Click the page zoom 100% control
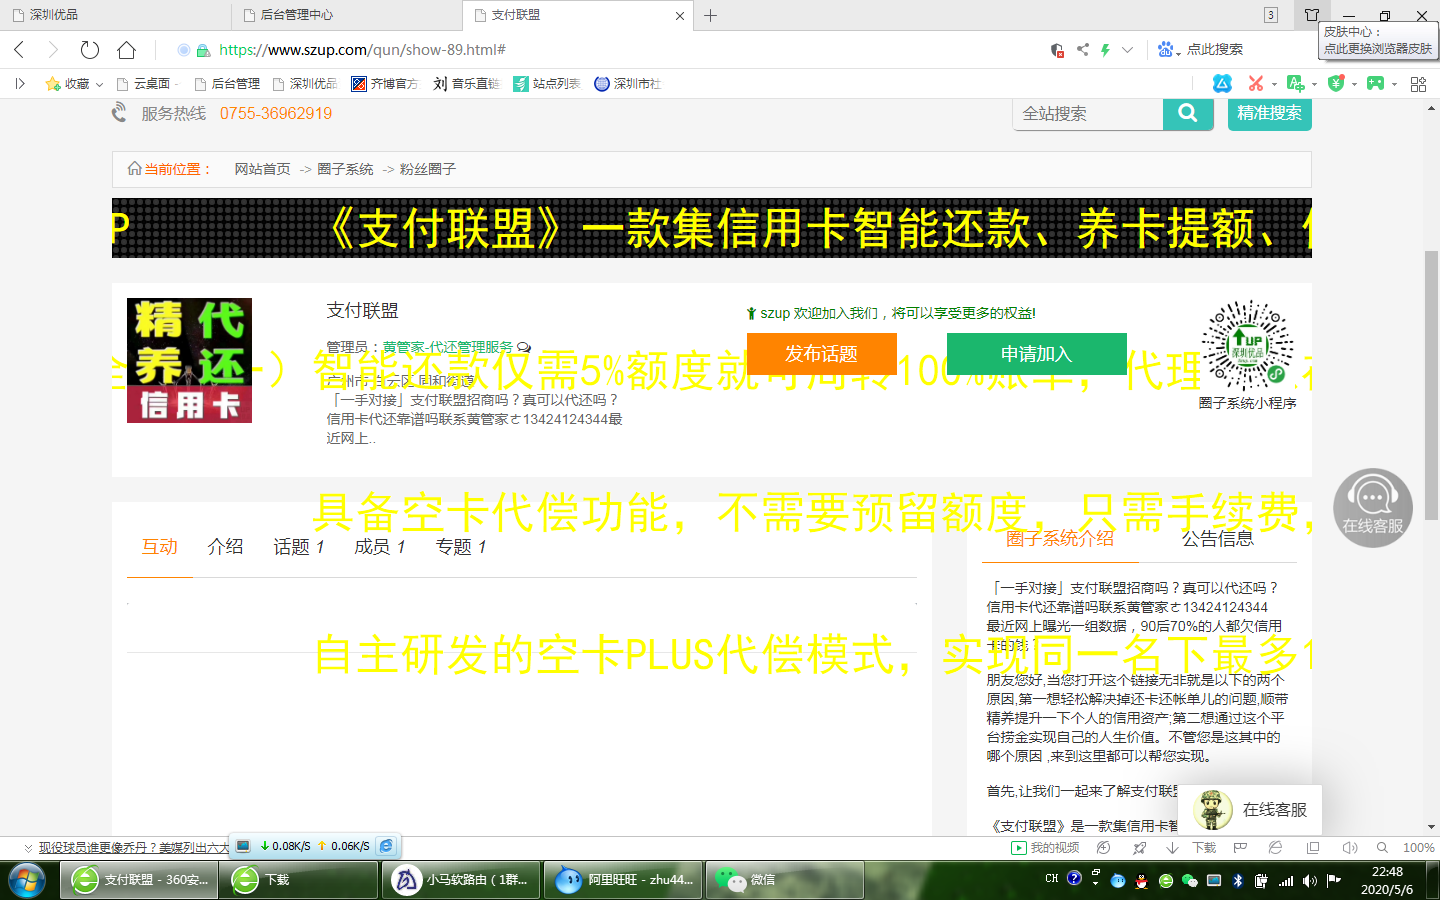Image resolution: width=1440 pixels, height=900 pixels. (x=1418, y=848)
